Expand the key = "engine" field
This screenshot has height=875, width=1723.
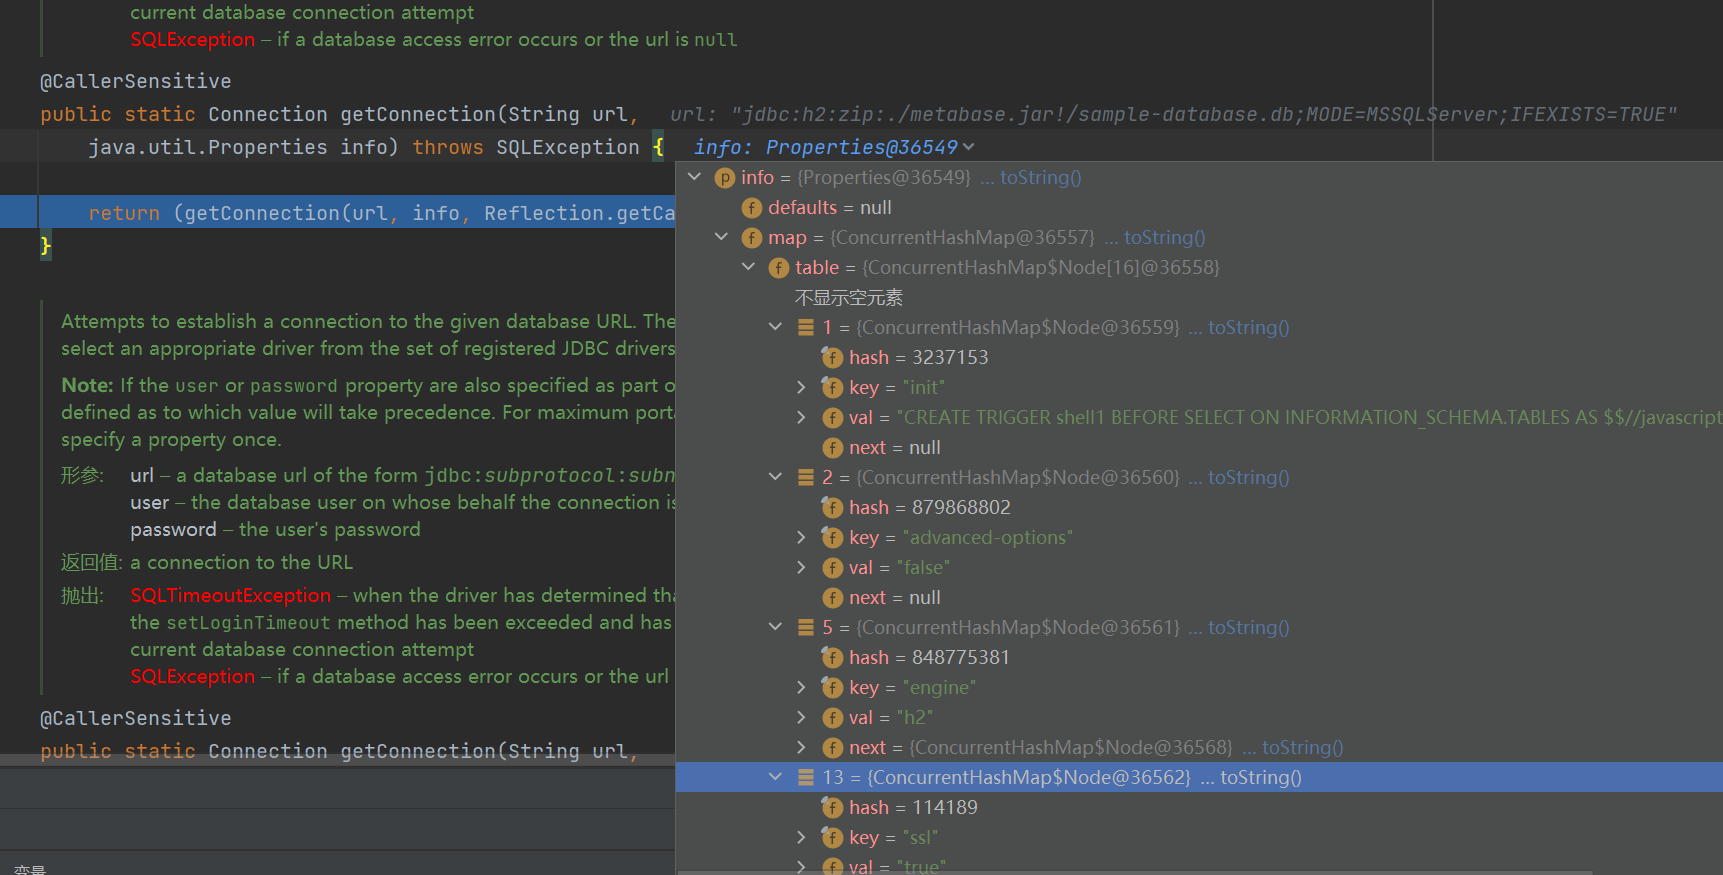pyautogui.click(x=801, y=687)
